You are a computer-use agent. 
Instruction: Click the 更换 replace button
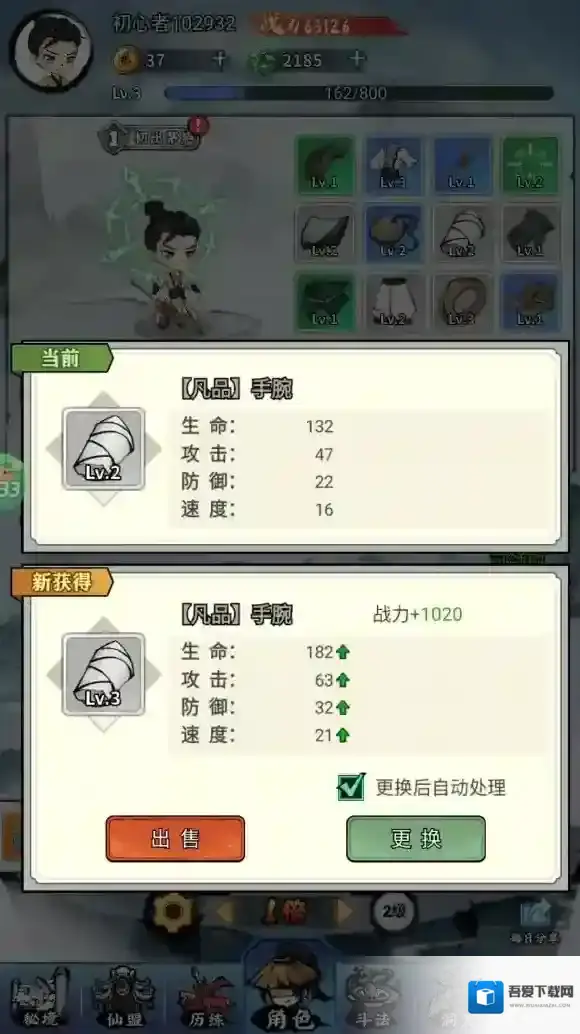[416, 839]
